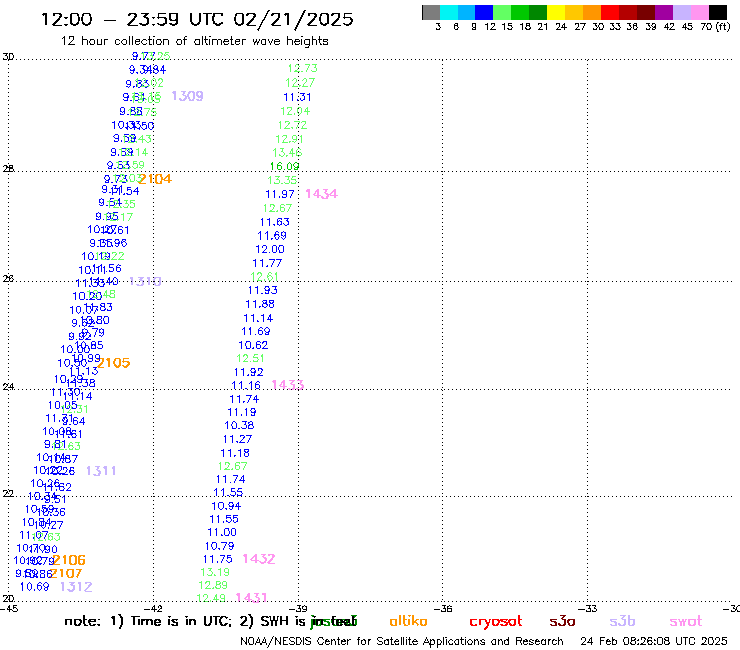Click the orange altika pass number 2104
Image resolution: width=740 pixels, height=650 pixels.
coord(155,179)
